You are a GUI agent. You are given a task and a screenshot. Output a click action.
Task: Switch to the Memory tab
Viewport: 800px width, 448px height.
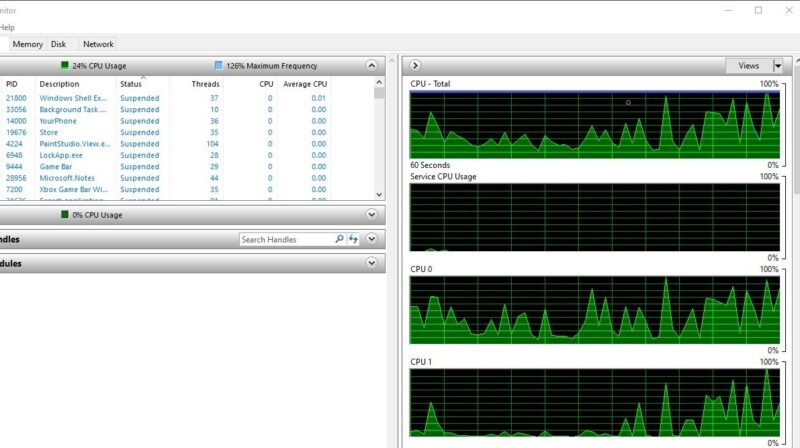tap(28, 44)
